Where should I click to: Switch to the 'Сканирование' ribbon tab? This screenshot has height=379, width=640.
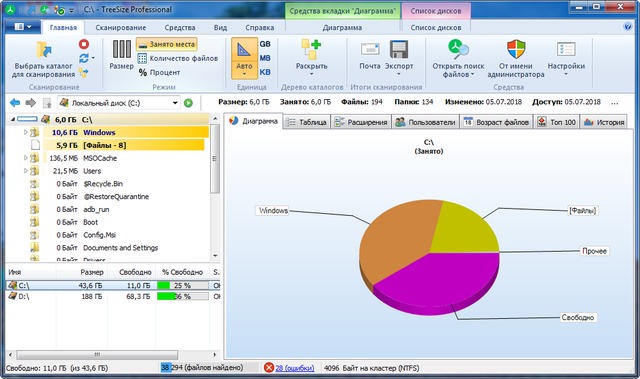pos(120,28)
